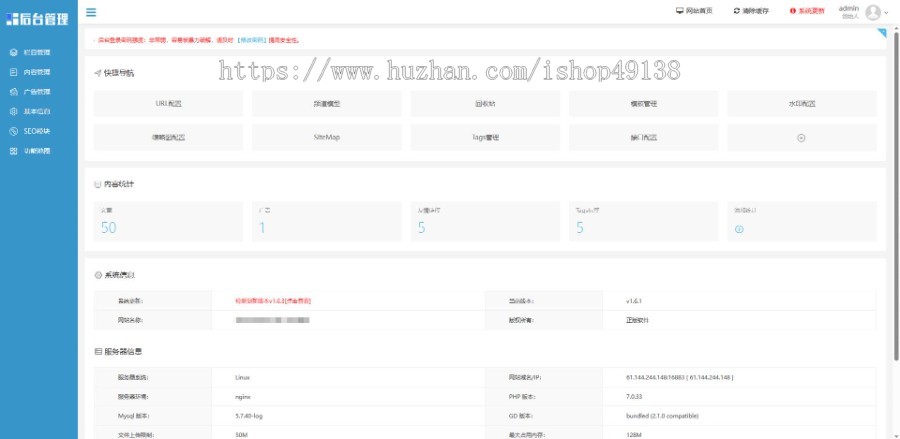The width and height of the screenshot is (900, 439).
Task: Click the 7.0.33 PHP version value
Action: [634, 397]
